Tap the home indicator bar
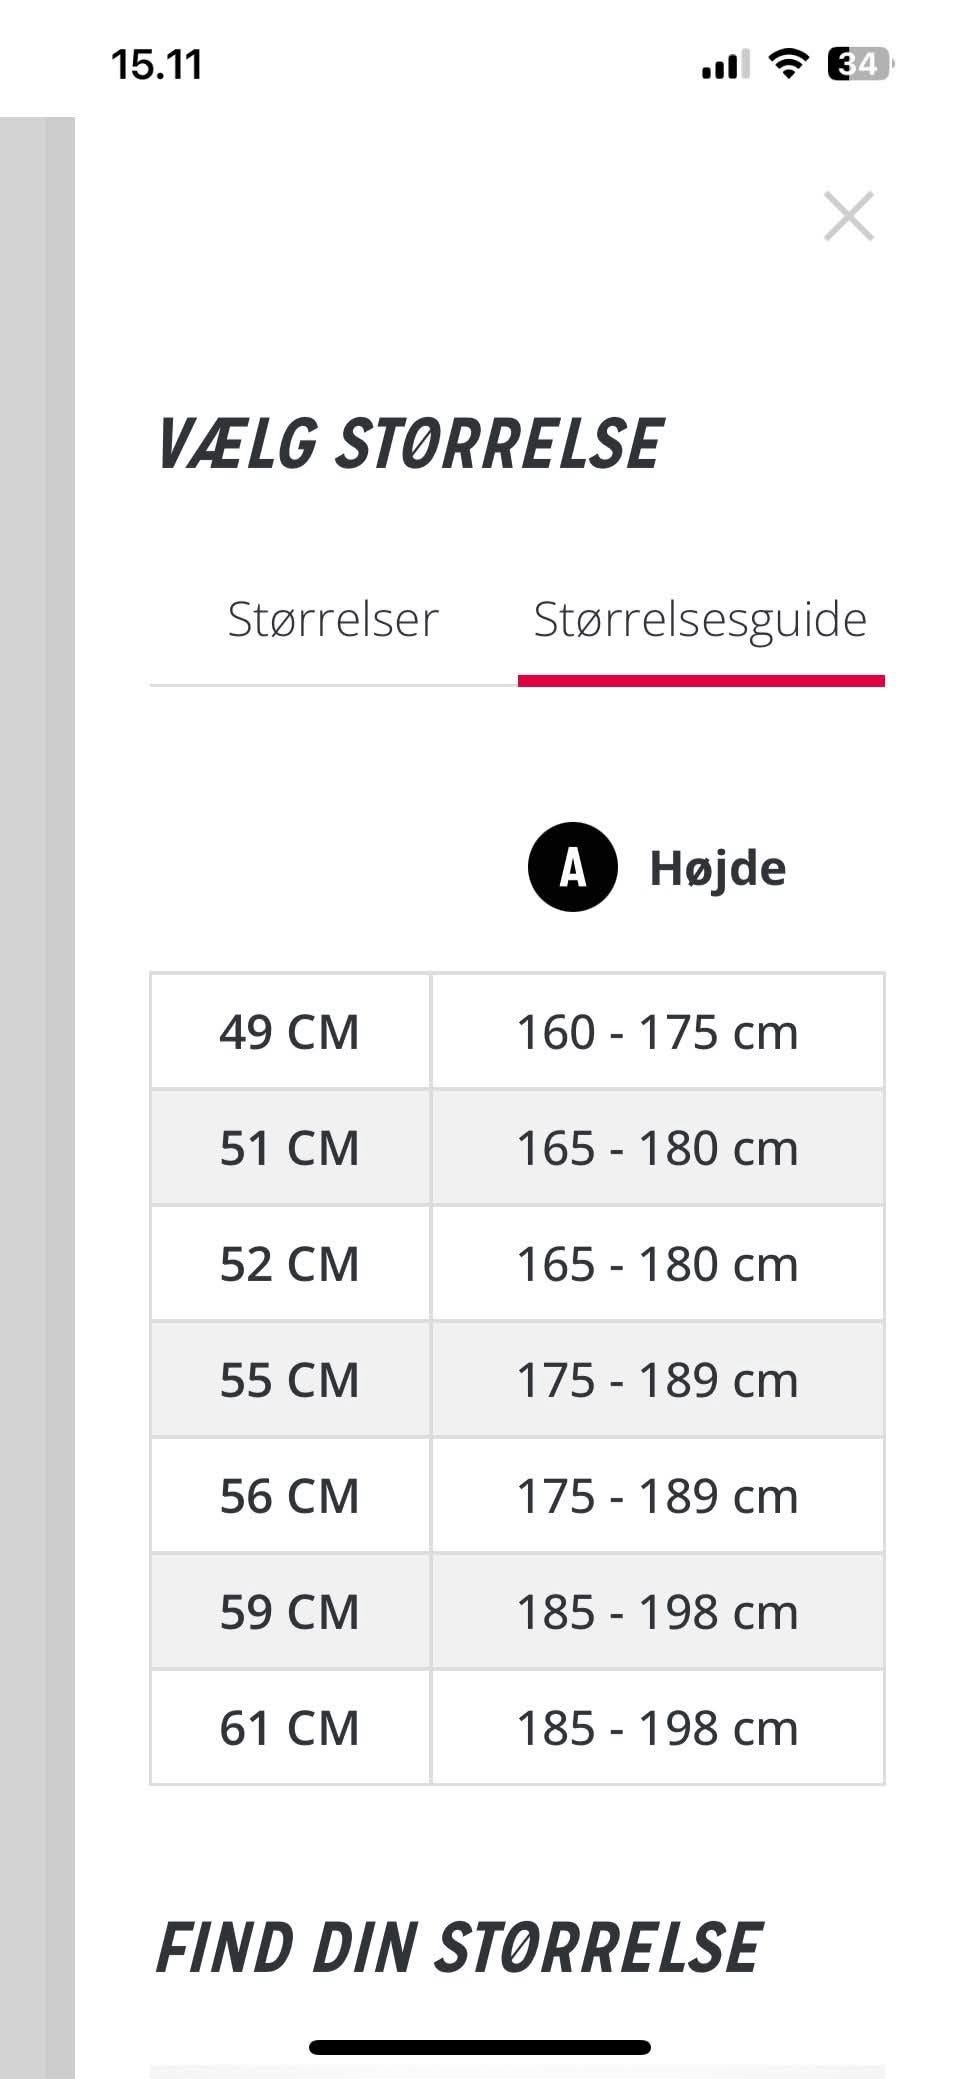 [480, 2047]
